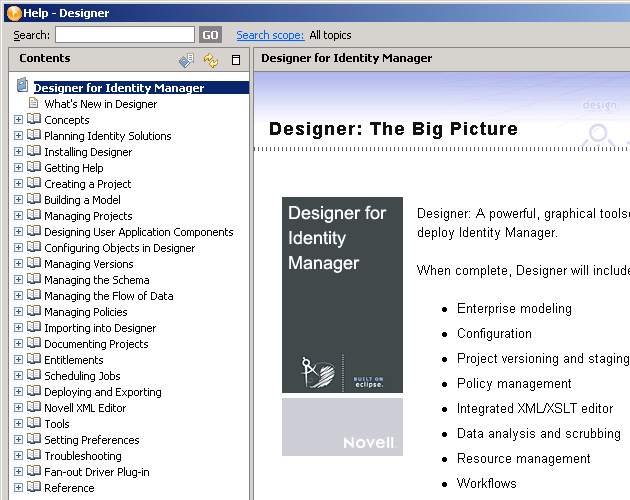Click the Troubleshooting book icon
This screenshot has height=500, width=630.
[34, 455]
